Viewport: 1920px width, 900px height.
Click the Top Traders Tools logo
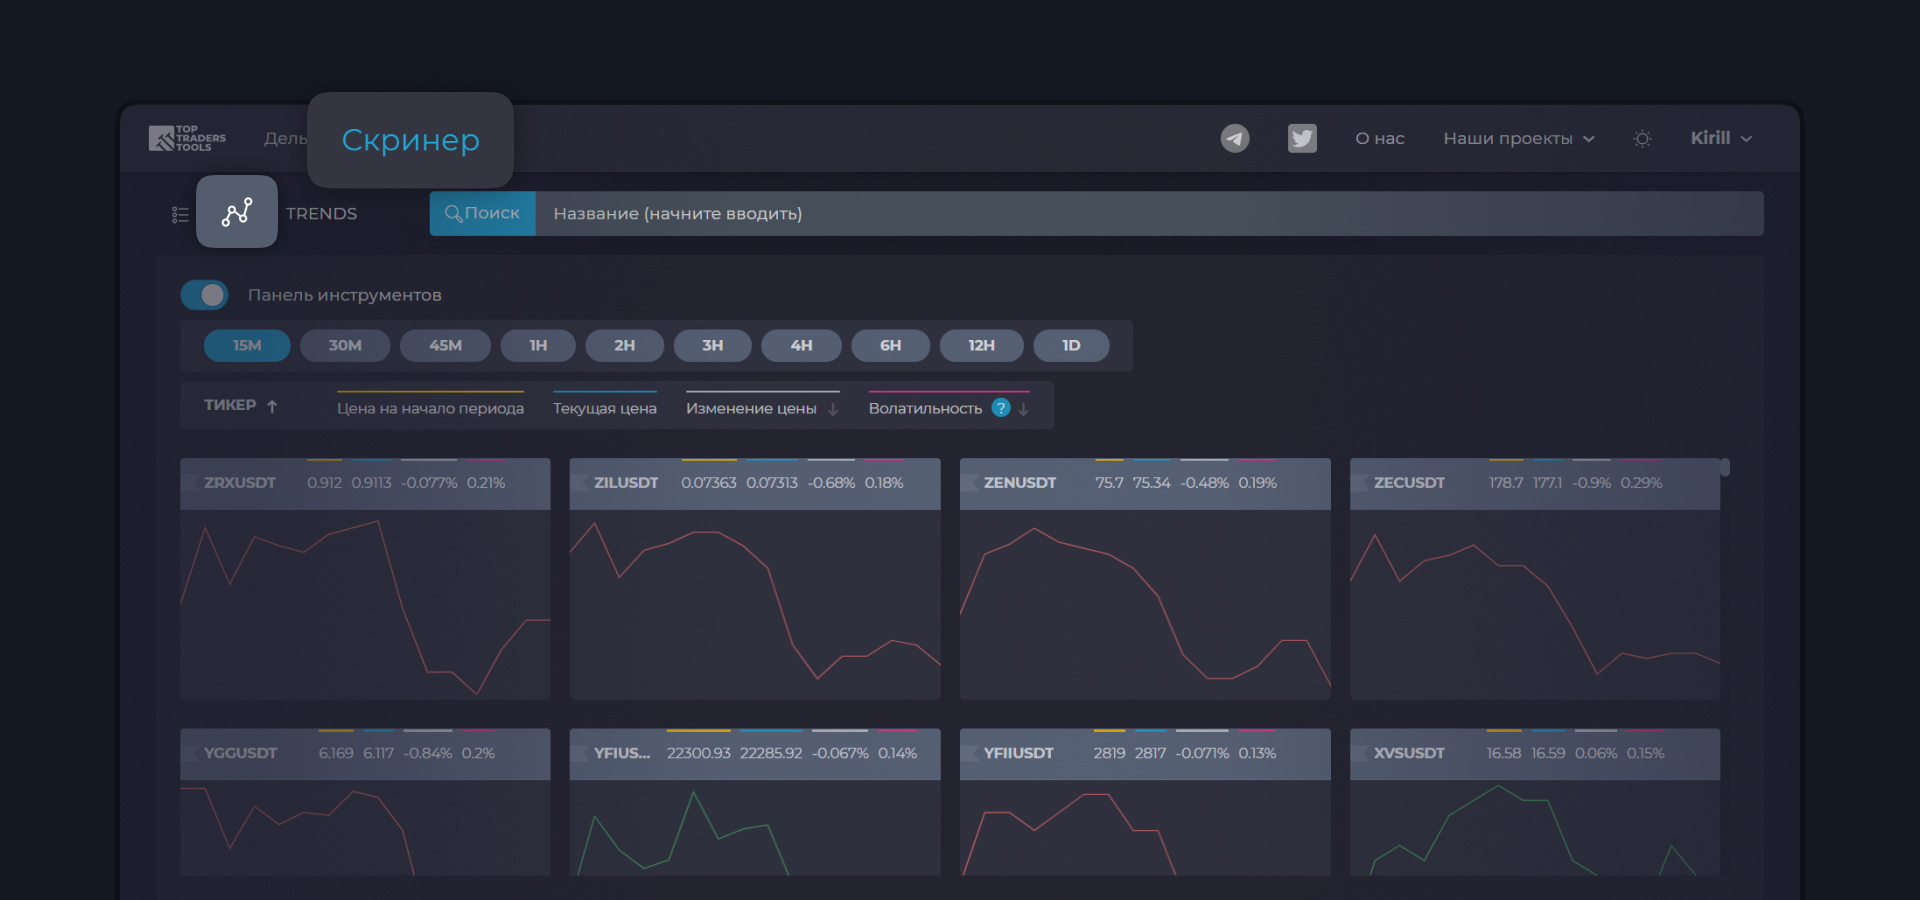(x=187, y=138)
